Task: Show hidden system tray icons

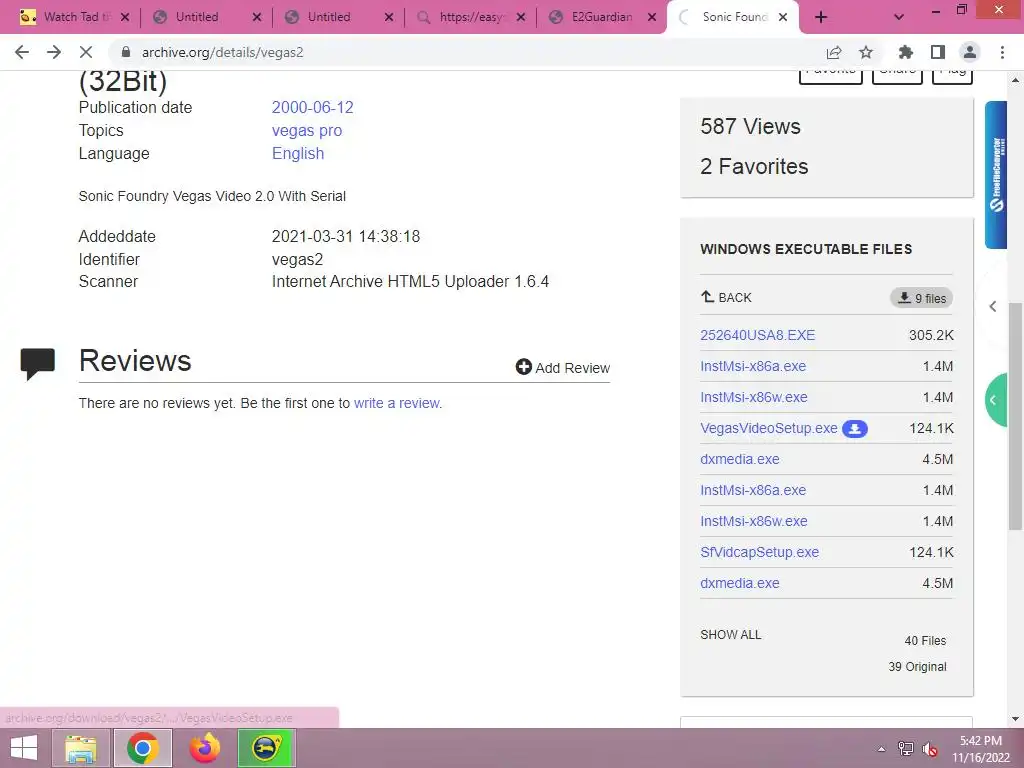Action: [x=882, y=749]
